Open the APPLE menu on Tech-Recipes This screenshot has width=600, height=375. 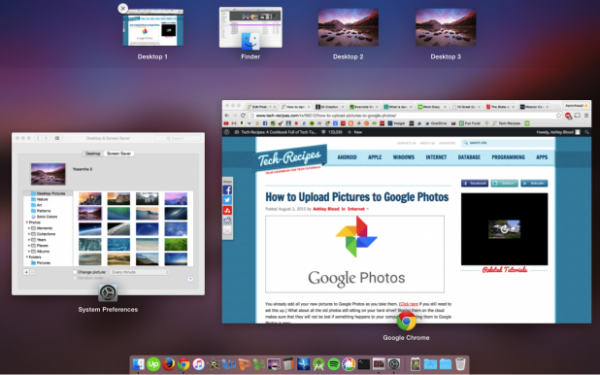(x=375, y=157)
